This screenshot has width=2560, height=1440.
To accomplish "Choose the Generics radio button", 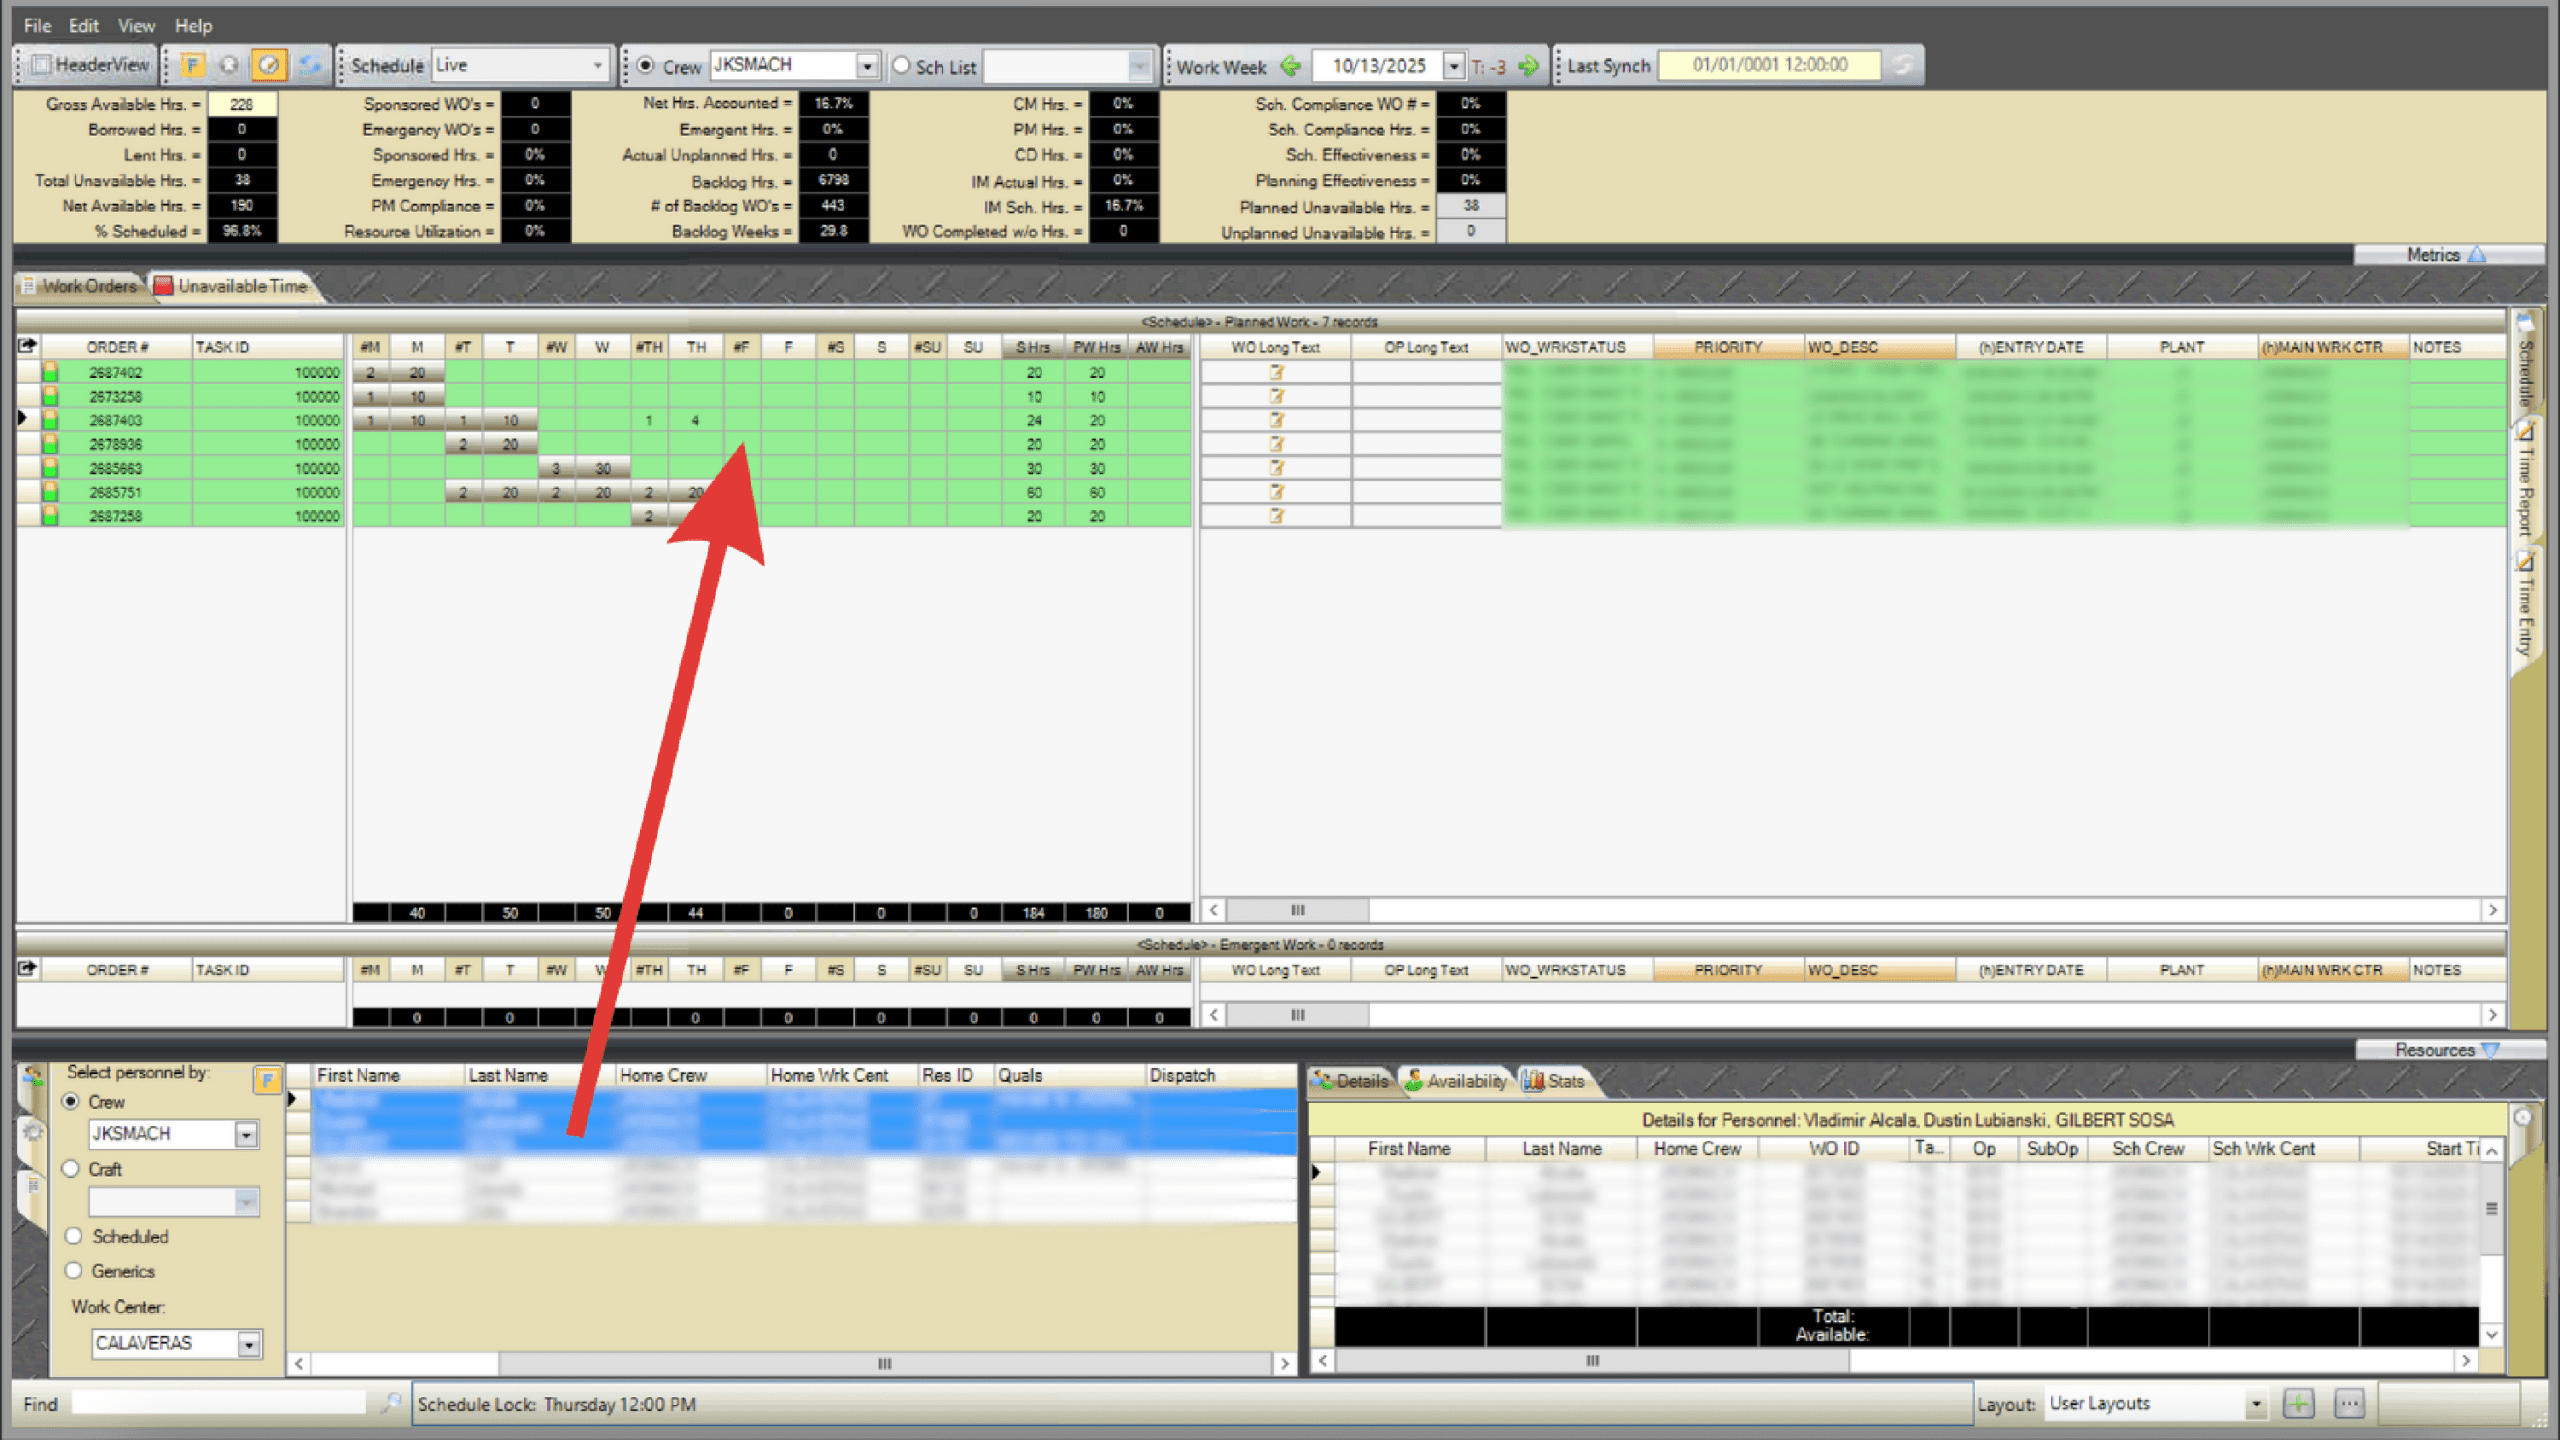I will click(x=73, y=1271).
